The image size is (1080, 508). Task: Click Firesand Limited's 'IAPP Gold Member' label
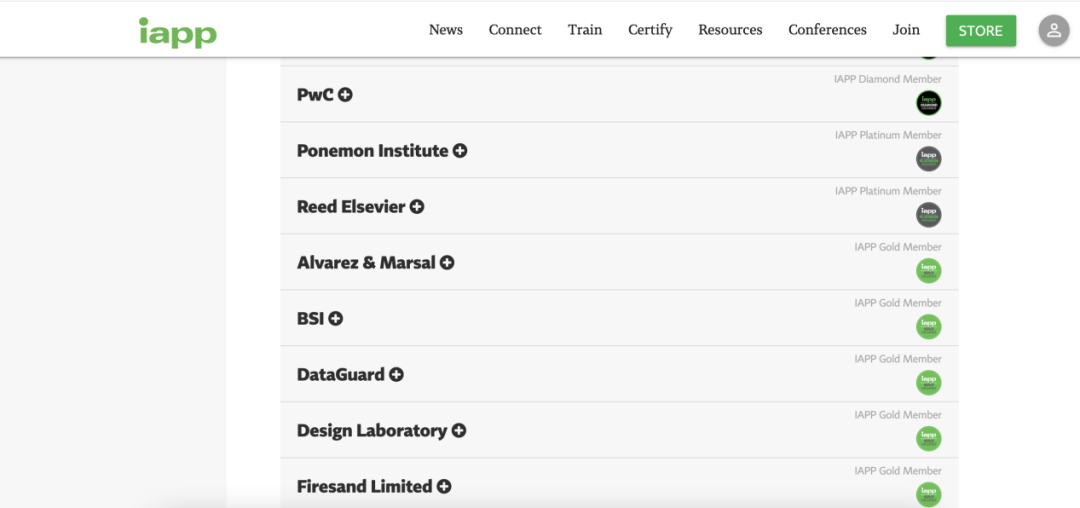[898, 471]
